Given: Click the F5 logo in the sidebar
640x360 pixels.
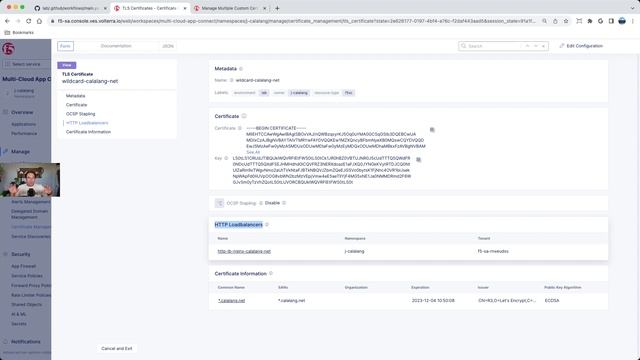Looking at the screenshot, I should (x=8, y=49).
